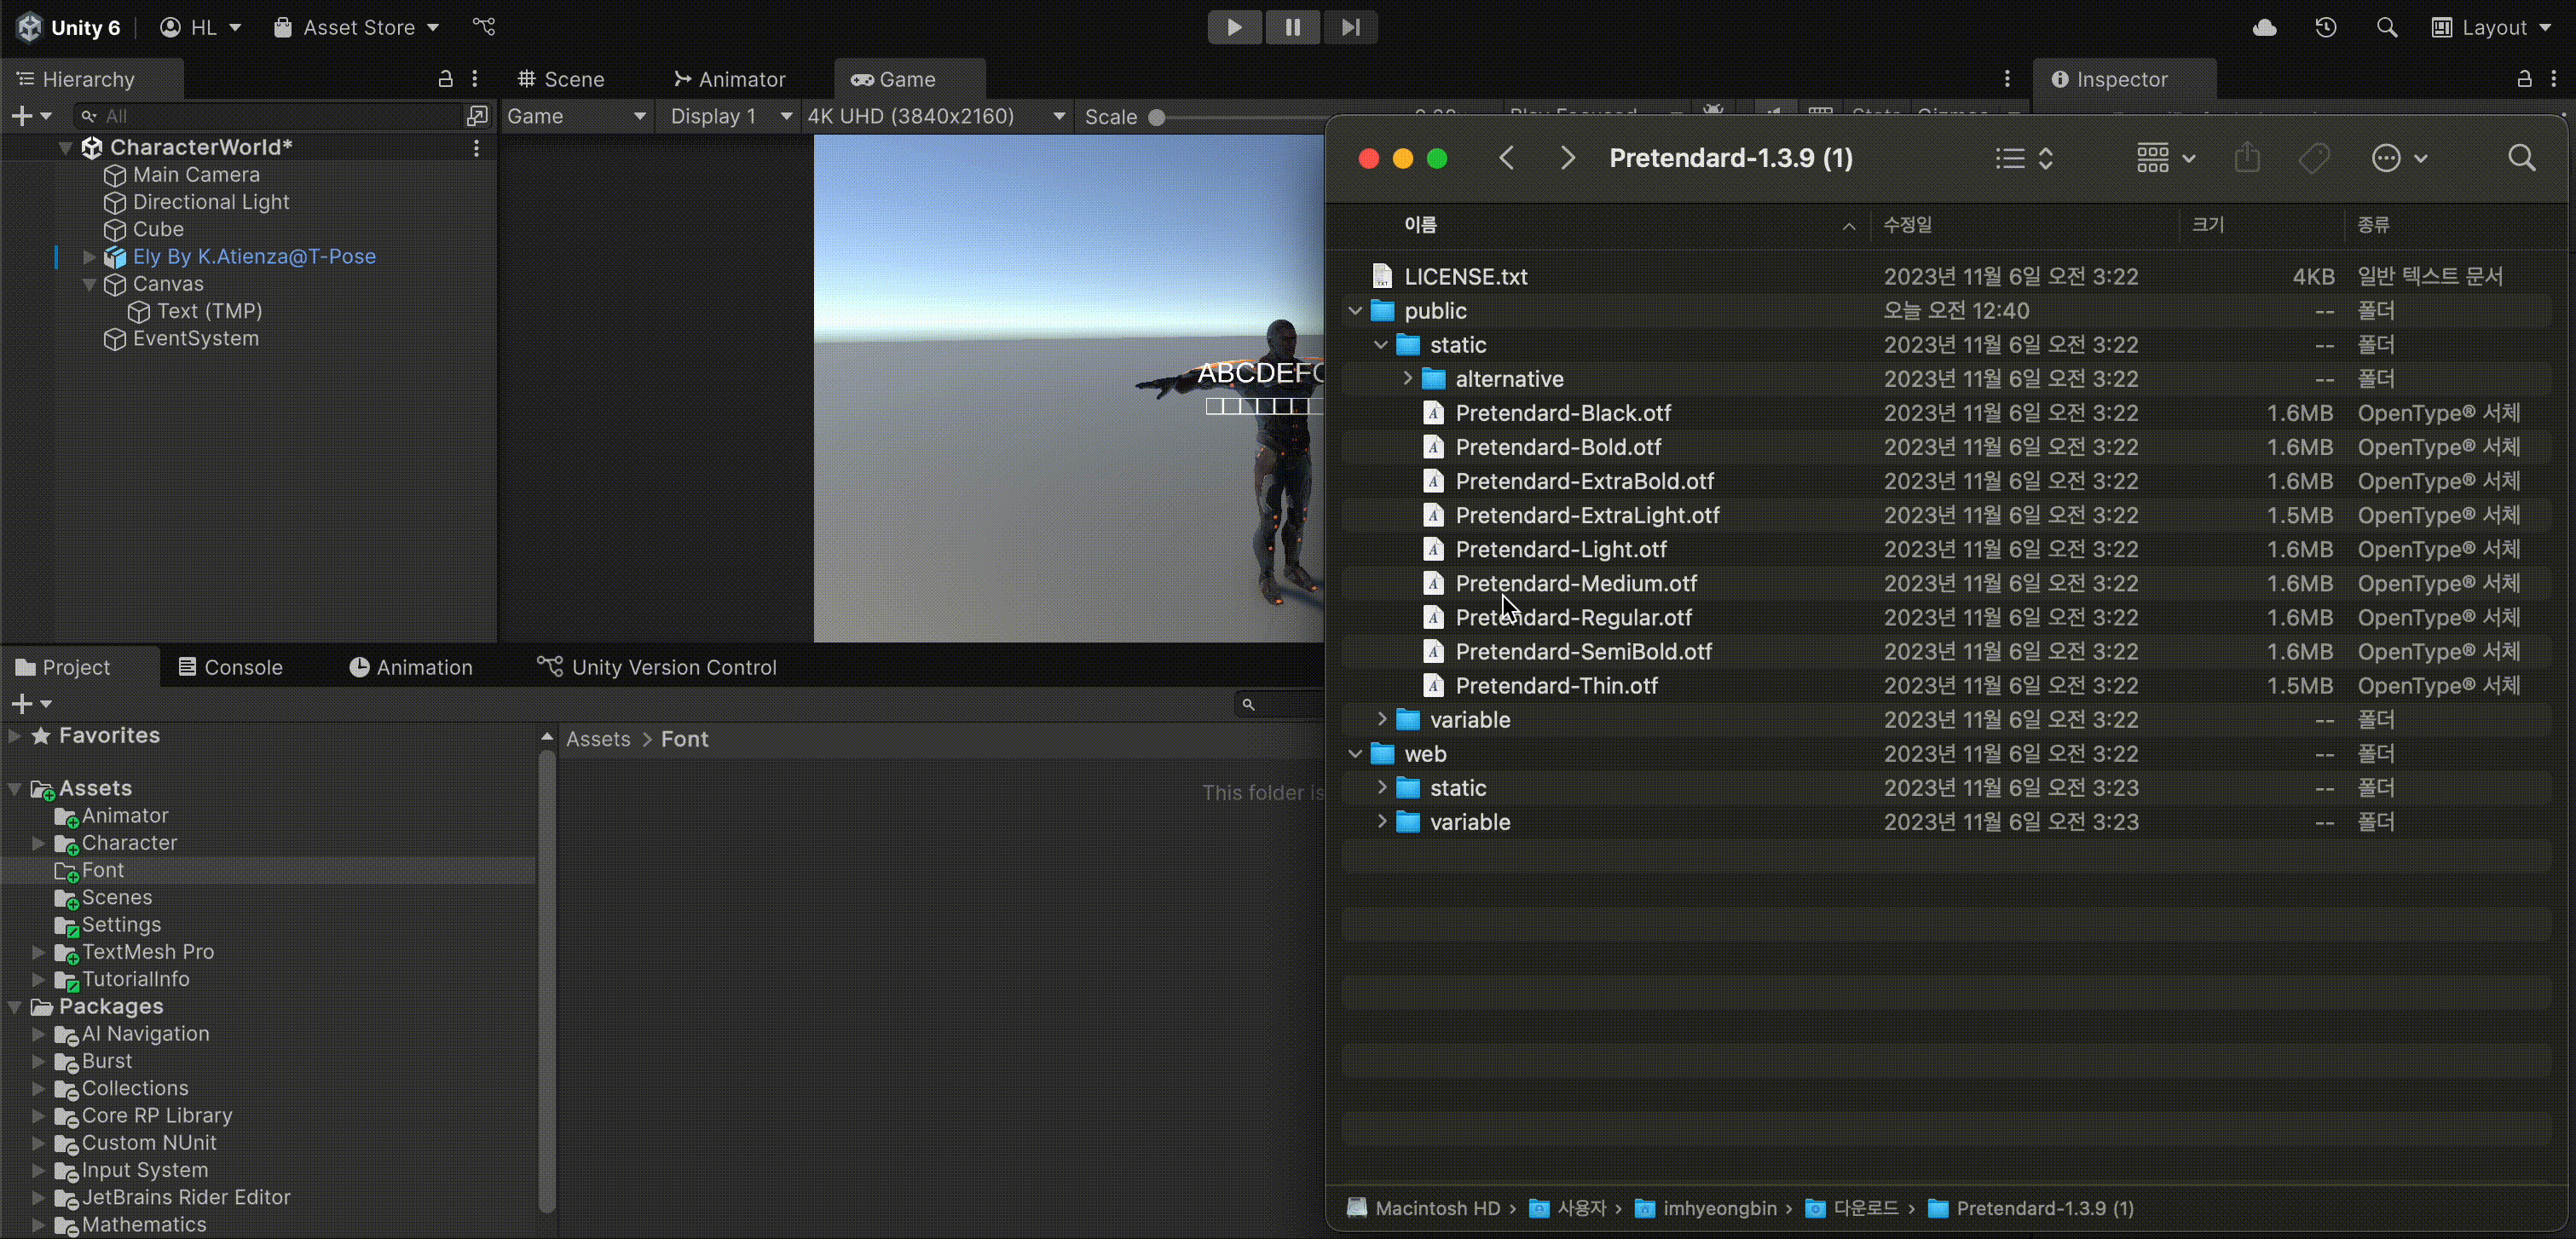The image size is (2576, 1239).
Task: Toggle the Inspector panel lock
Action: point(2524,79)
